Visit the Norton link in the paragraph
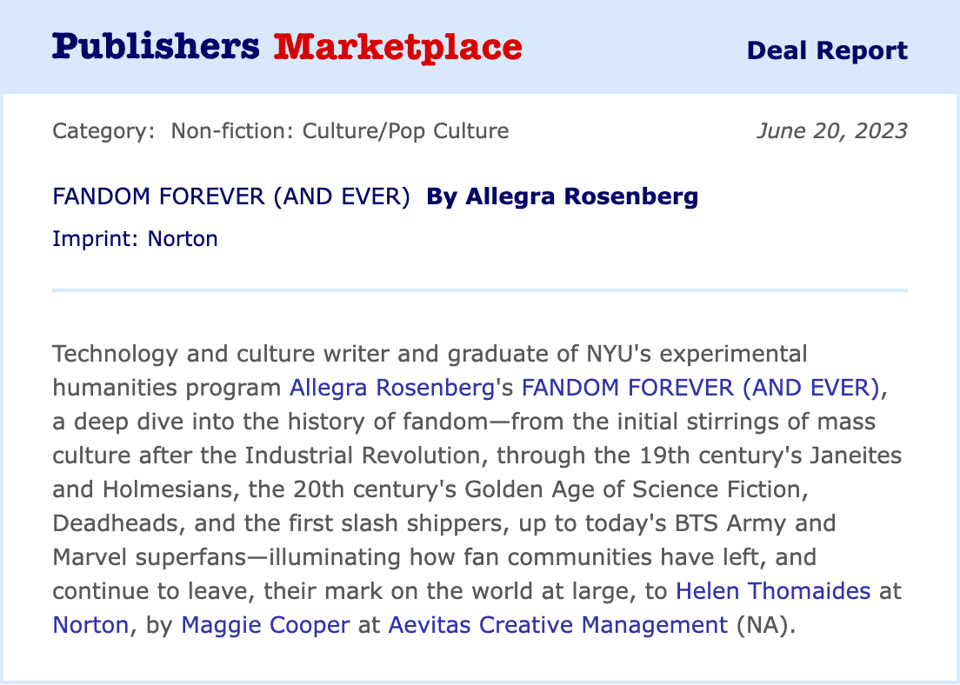The width and height of the screenshot is (960, 685). click(x=91, y=625)
